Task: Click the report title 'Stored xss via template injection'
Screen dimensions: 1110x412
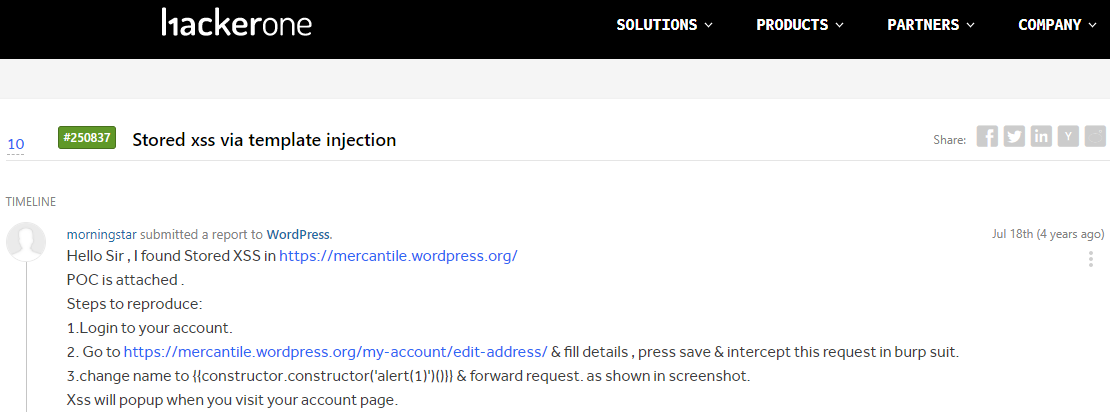Action: coord(264,140)
